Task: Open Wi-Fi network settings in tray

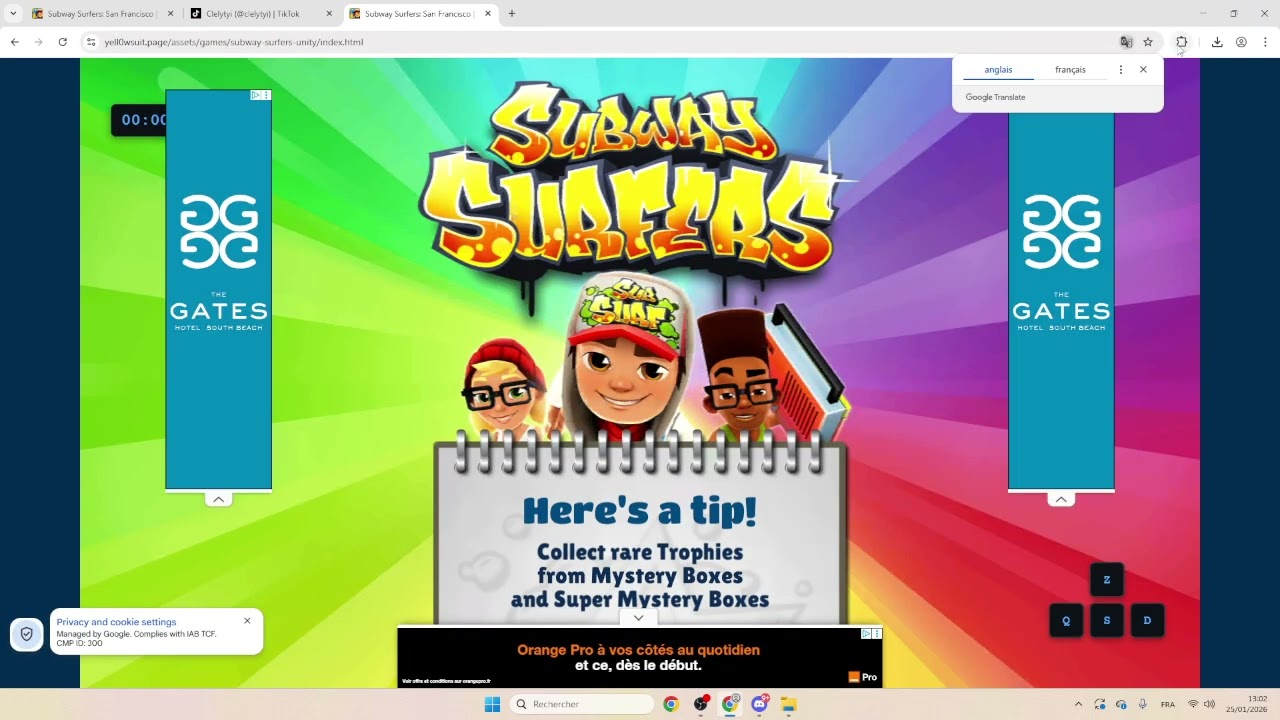Action: tap(1192, 704)
